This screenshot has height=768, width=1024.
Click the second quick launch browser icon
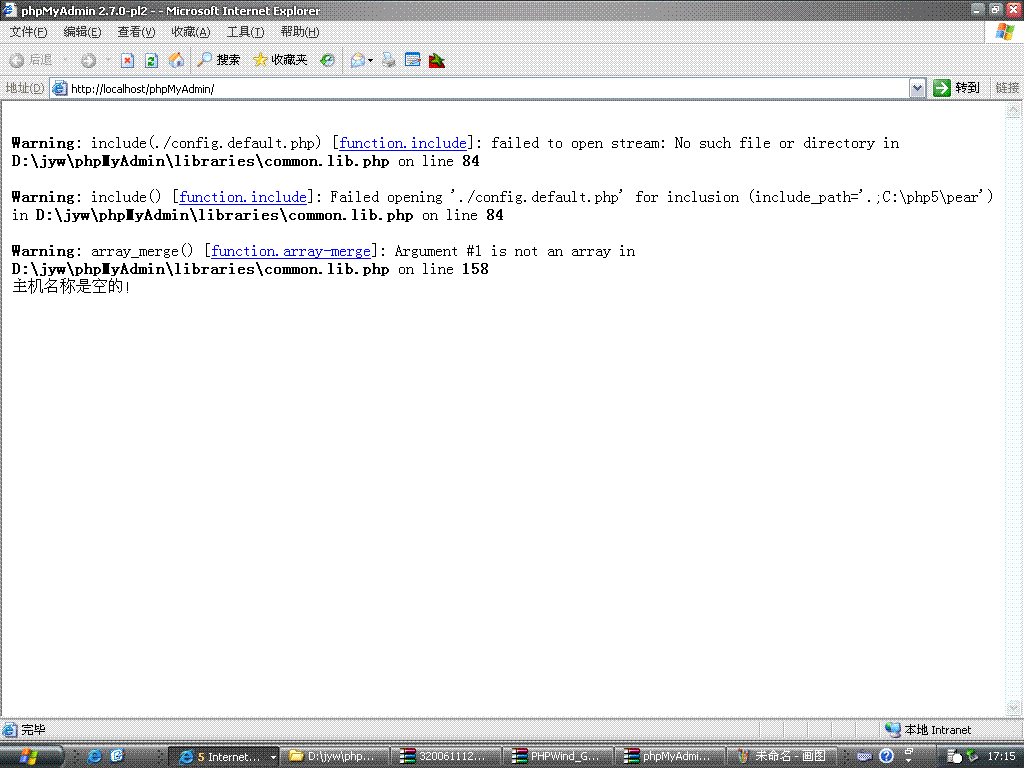pyautogui.click(x=117, y=756)
